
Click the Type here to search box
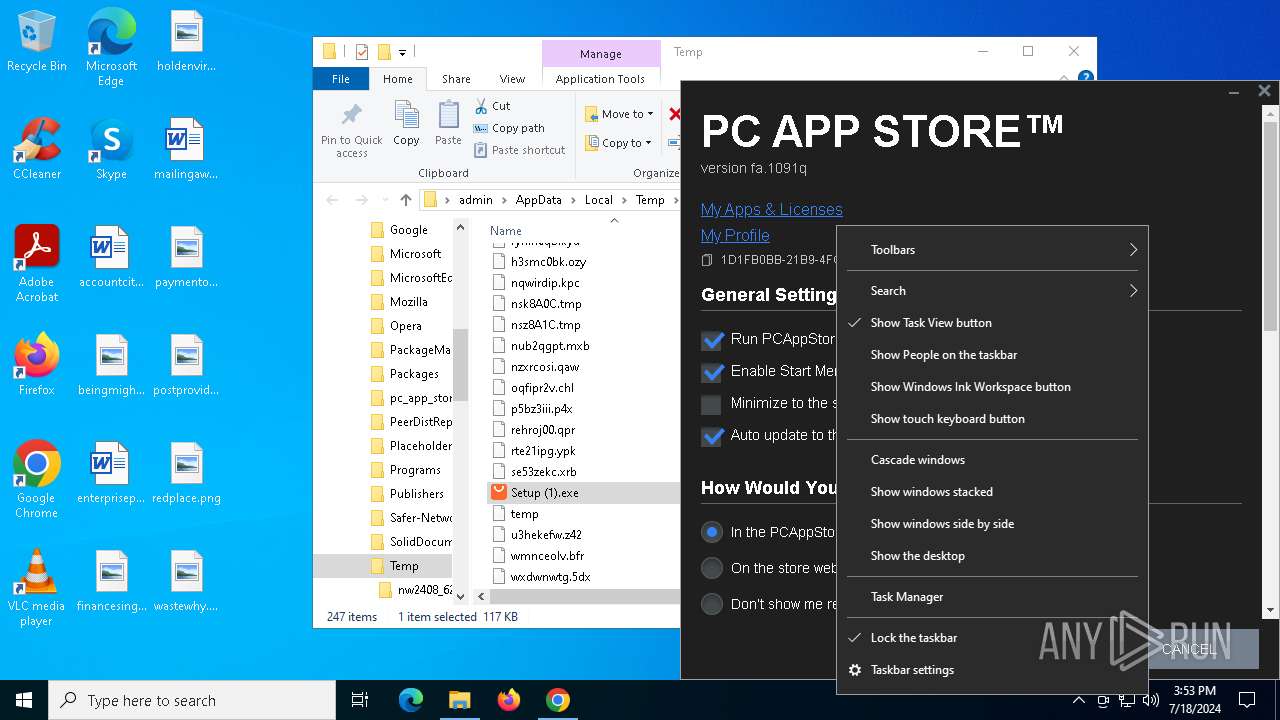192,700
